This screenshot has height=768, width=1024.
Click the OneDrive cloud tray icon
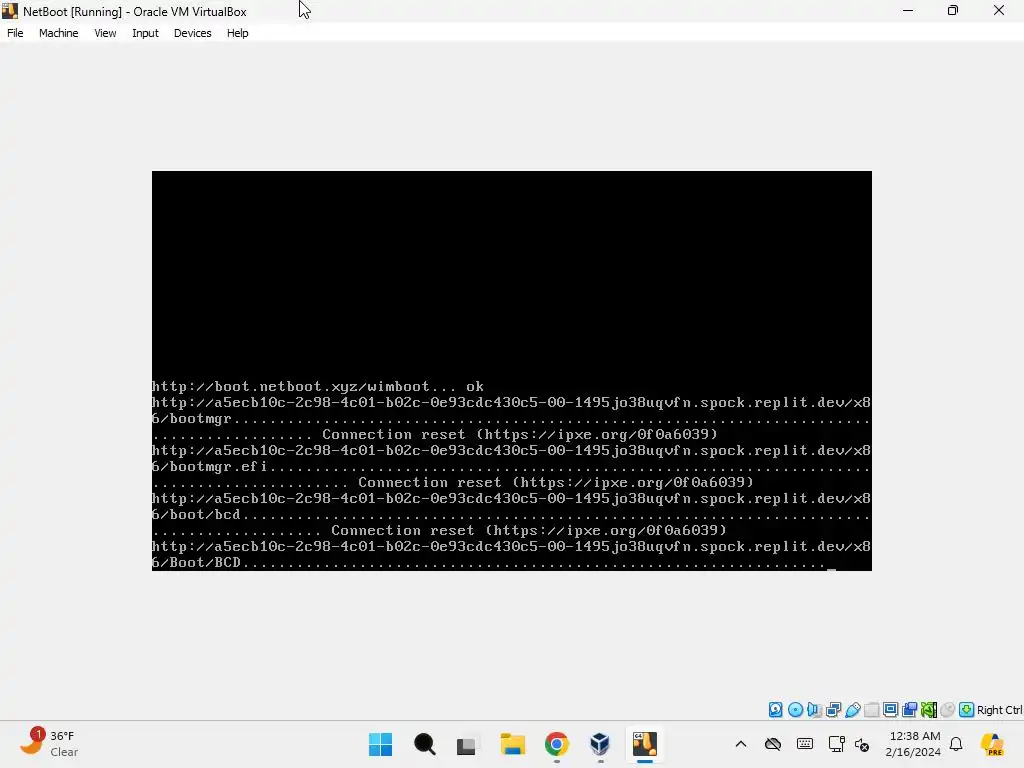point(773,744)
